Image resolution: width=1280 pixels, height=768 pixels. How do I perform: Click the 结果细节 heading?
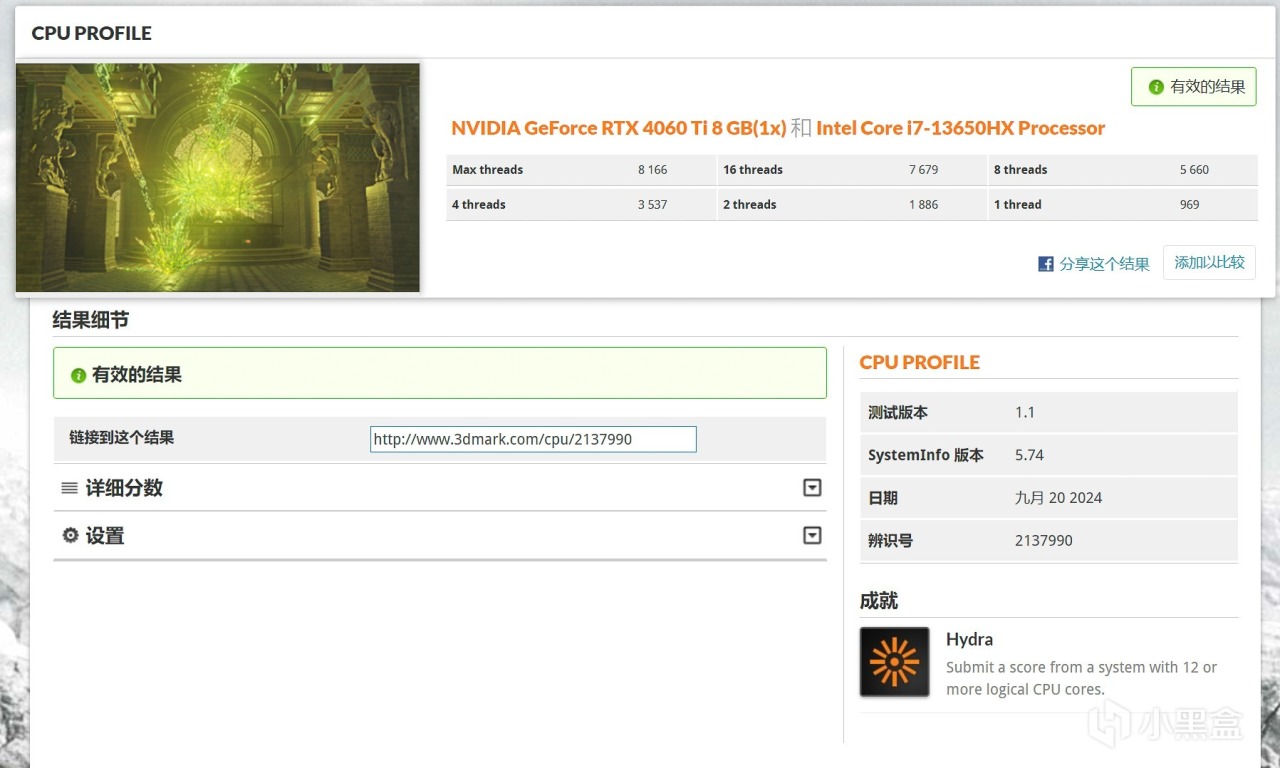pyautogui.click(x=91, y=320)
